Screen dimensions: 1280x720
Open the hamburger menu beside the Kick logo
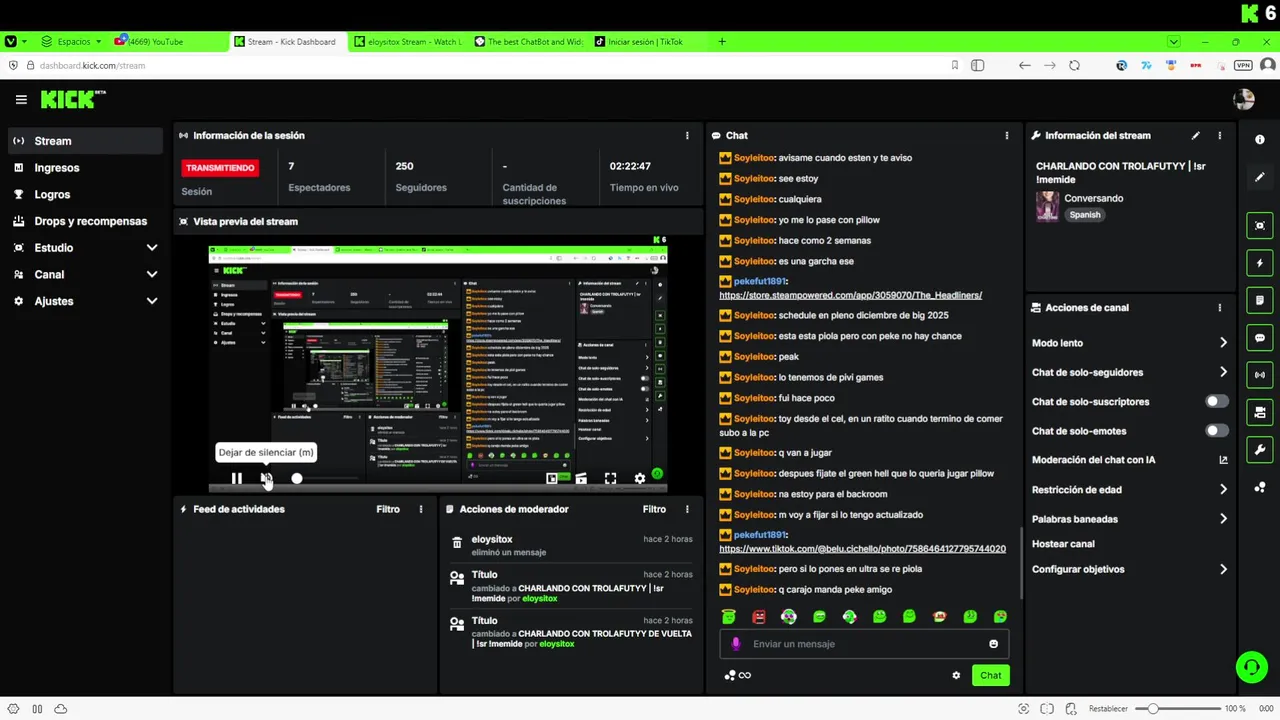coord(21,99)
